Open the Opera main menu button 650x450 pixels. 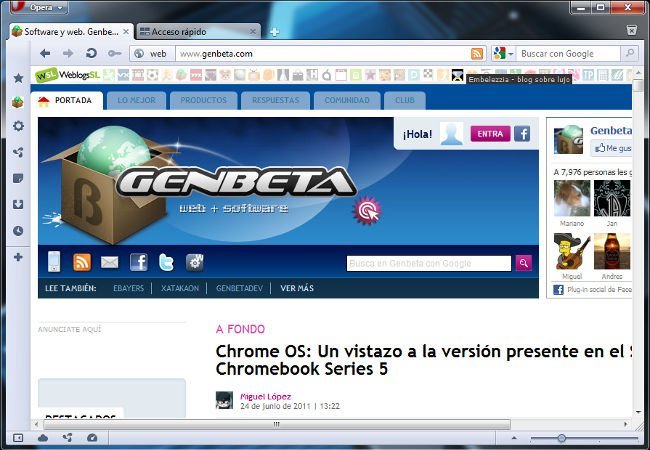click(39, 7)
